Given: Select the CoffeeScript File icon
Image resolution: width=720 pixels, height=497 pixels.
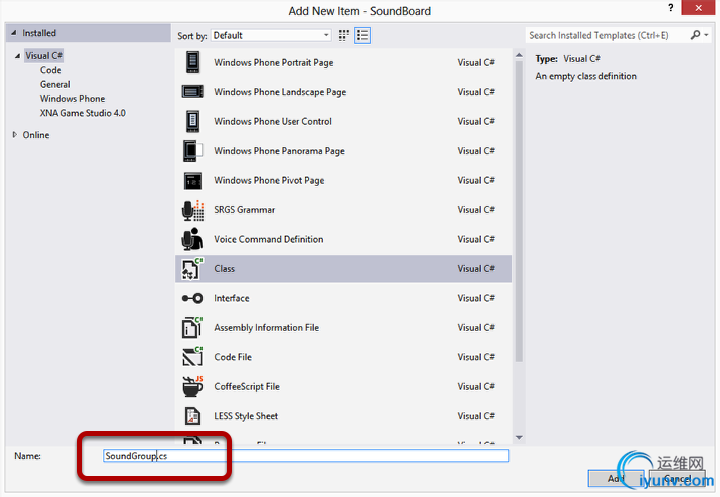Looking at the screenshot, I should [192, 386].
